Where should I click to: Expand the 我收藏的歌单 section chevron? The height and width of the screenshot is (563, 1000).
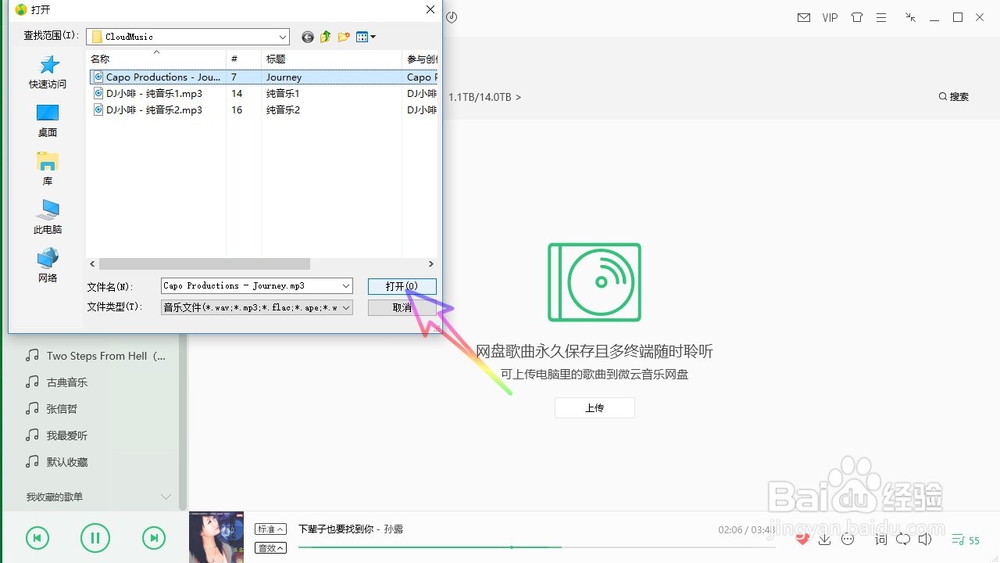166,497
